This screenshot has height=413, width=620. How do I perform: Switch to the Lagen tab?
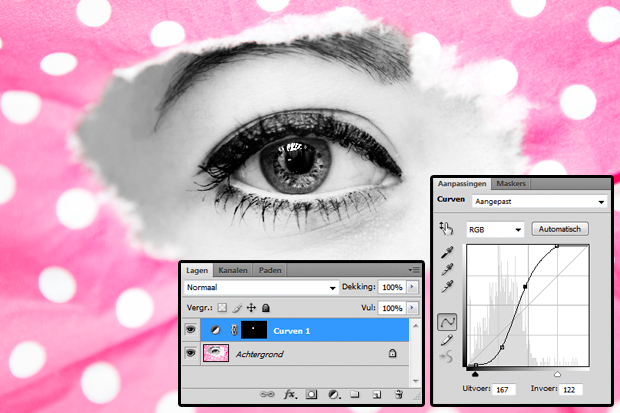197,271
